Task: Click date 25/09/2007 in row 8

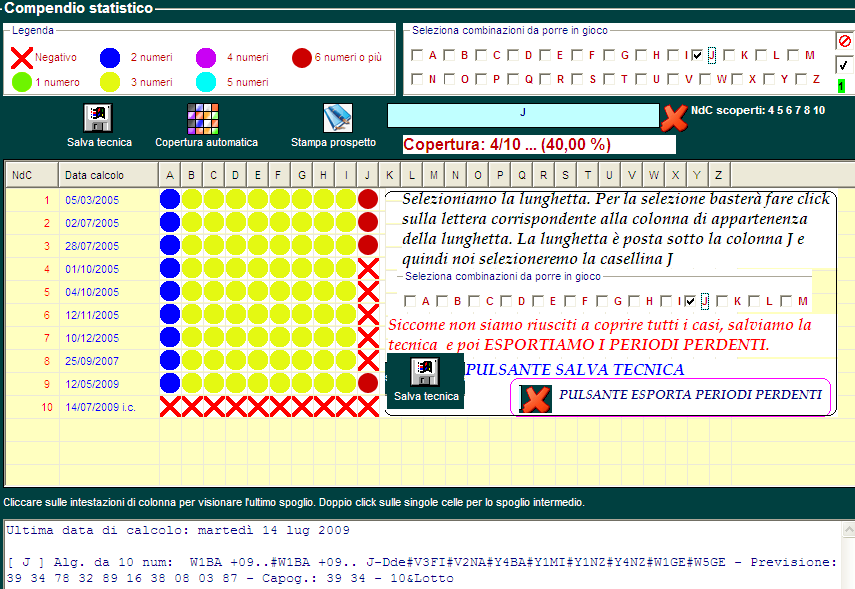Action: 92,362
